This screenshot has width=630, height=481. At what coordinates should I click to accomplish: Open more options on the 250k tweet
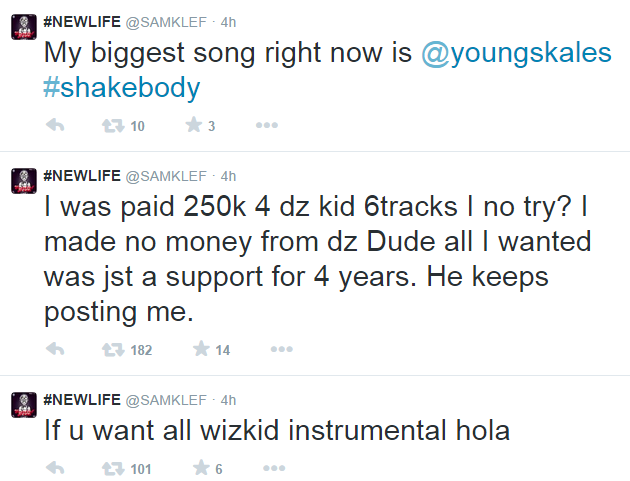coord(282,349)
